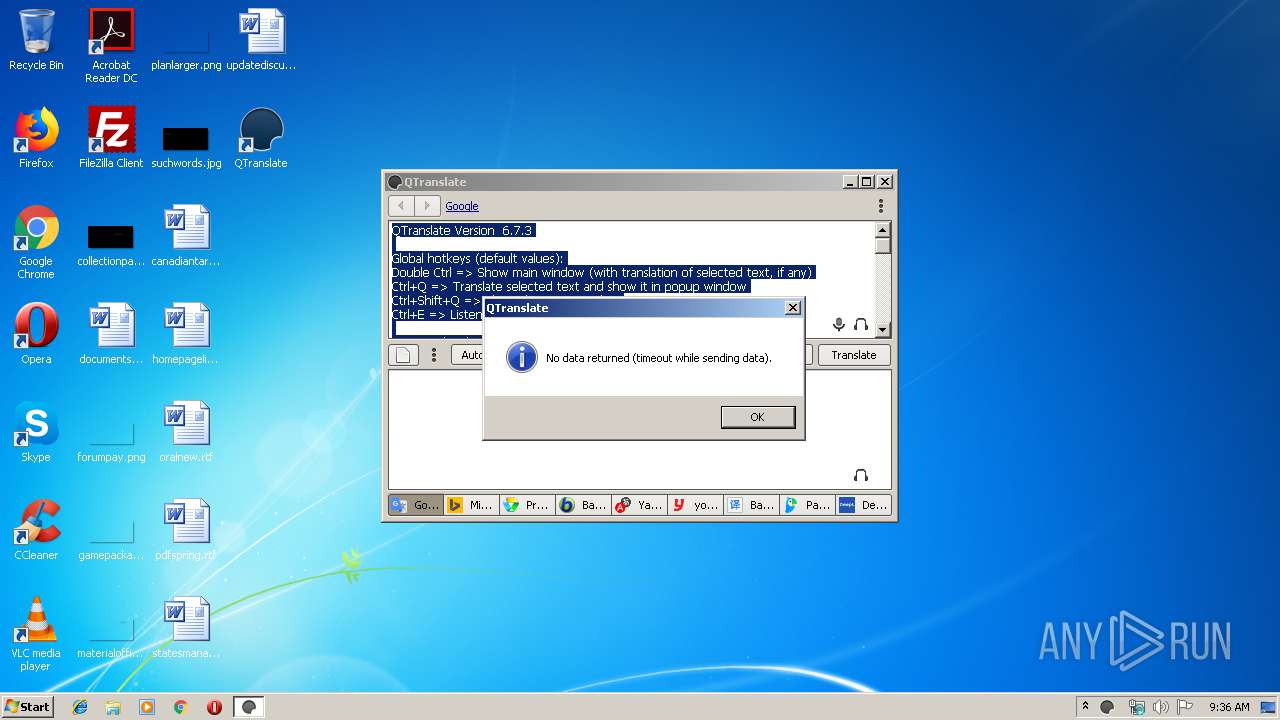Select VLC media player desktop icon

[36, 633]
